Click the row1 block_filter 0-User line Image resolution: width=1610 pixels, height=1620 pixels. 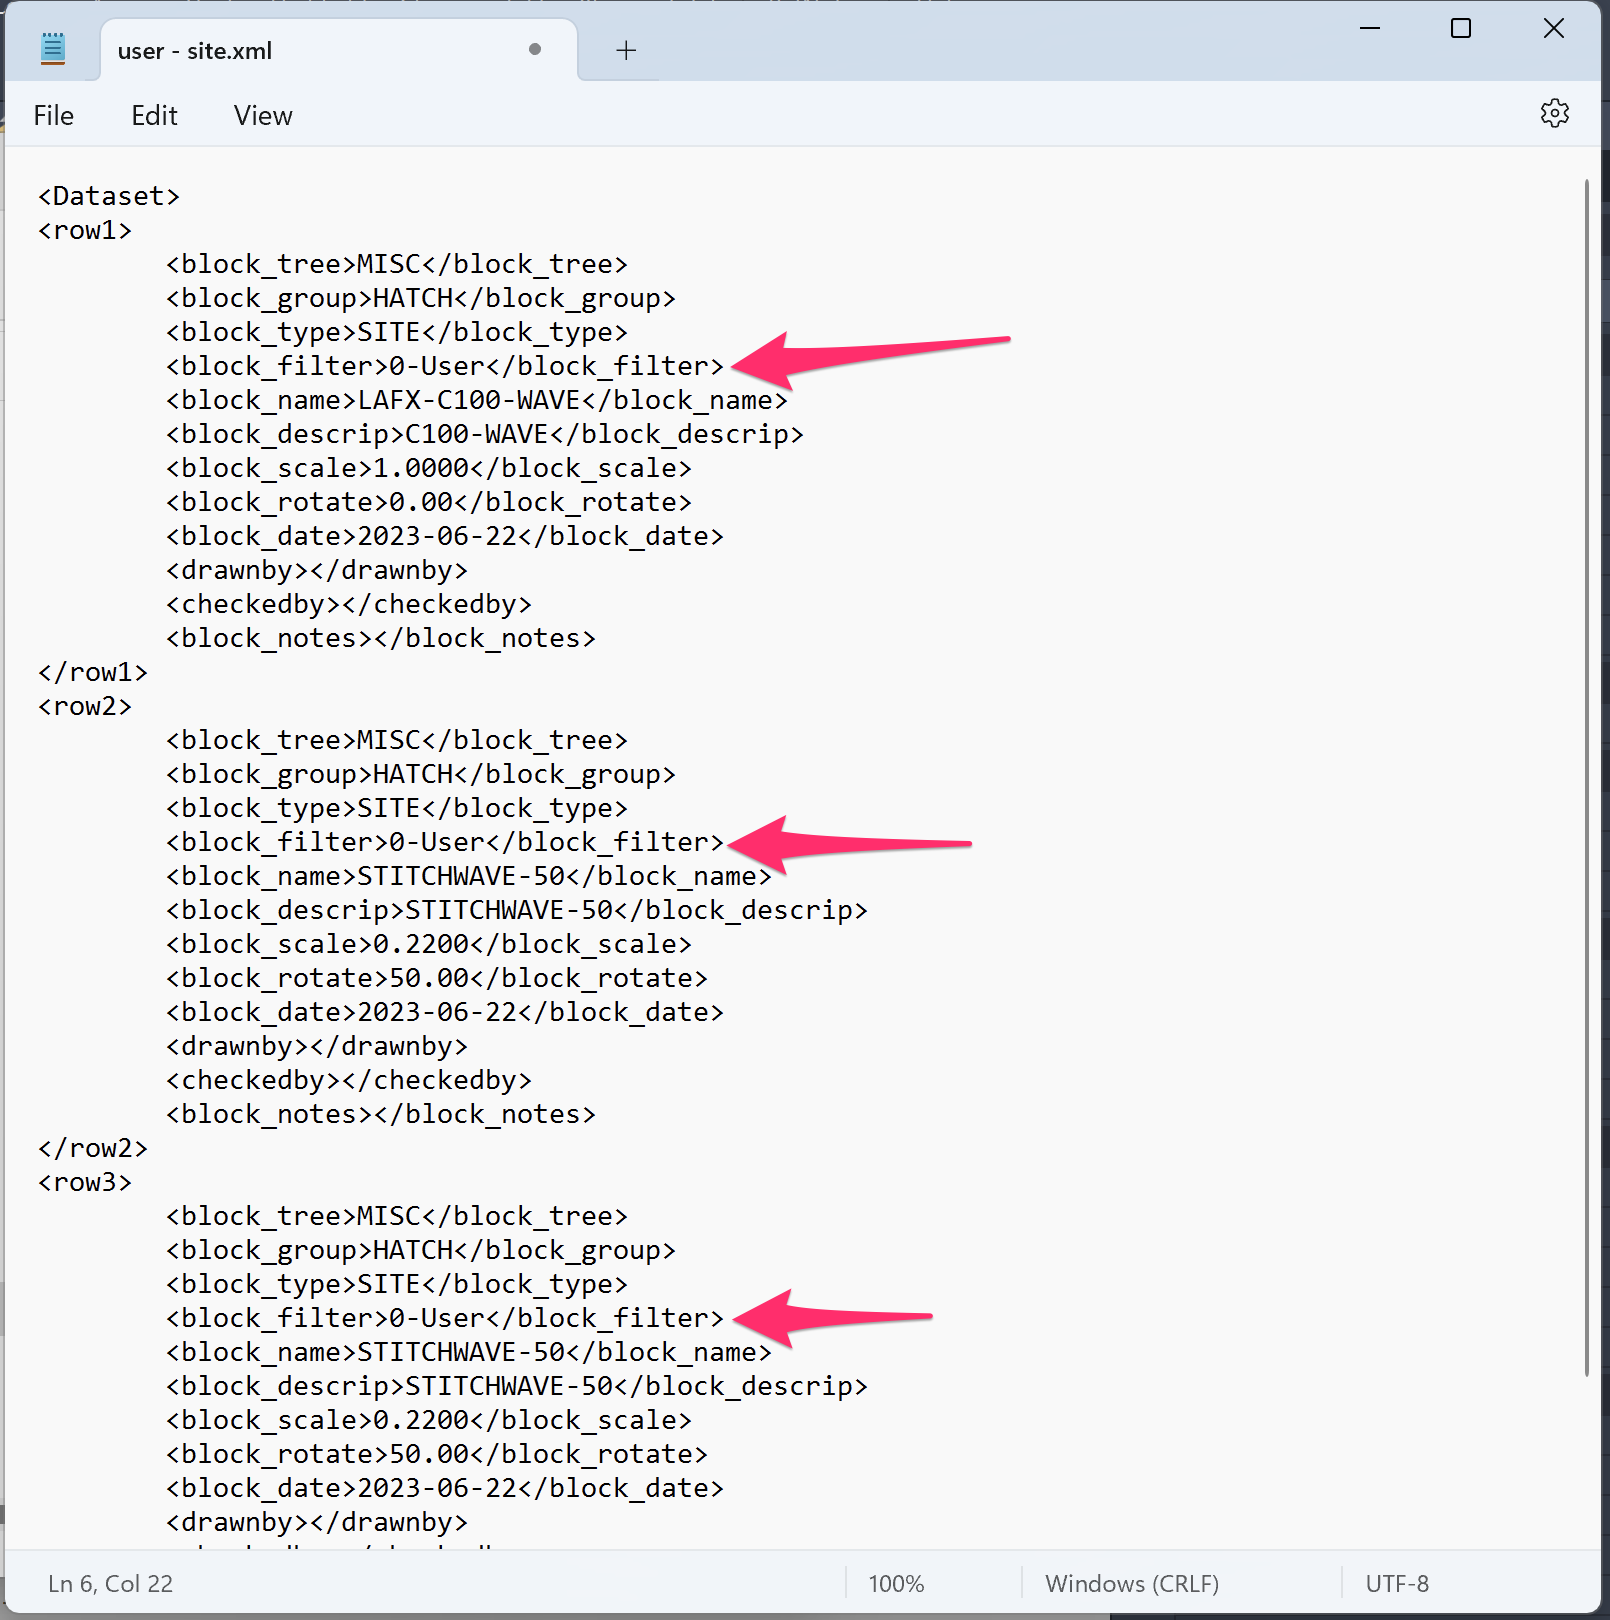tap(445, 366)
